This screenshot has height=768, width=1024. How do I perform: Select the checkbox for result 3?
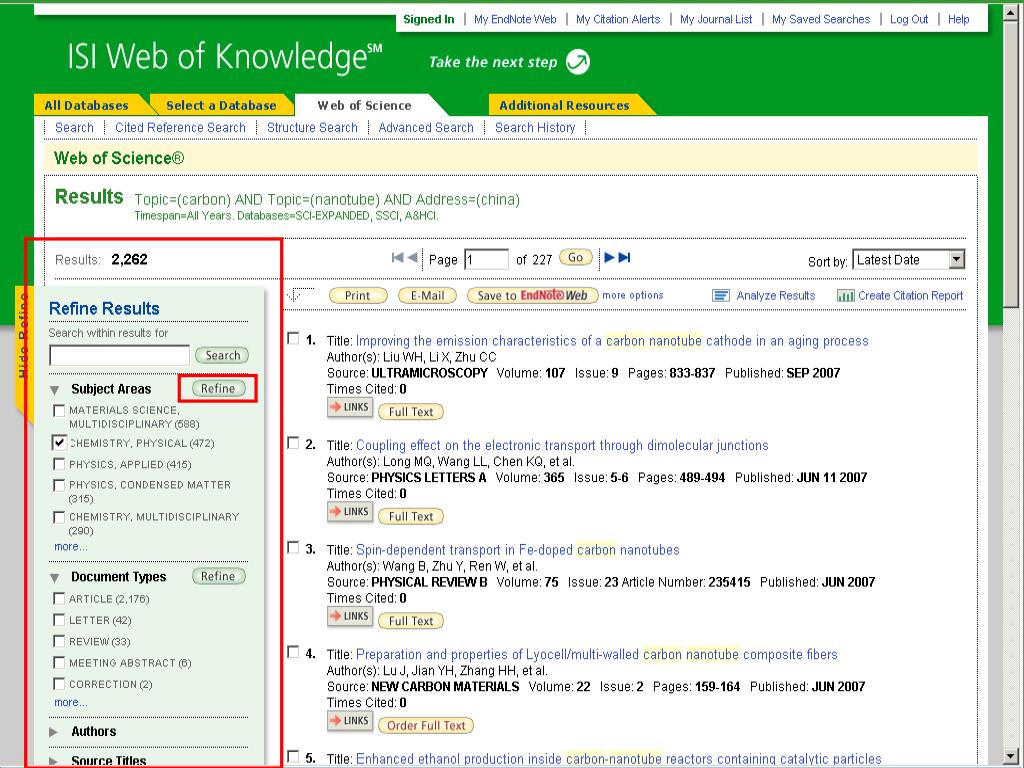click(x=294, y=547)
